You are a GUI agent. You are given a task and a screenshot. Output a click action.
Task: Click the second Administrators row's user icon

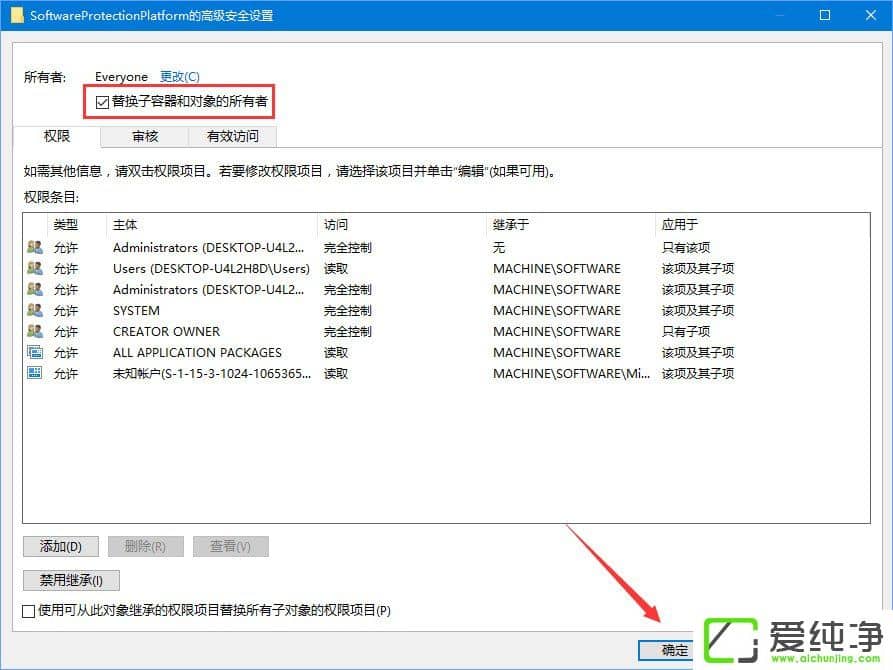(32, 289)
